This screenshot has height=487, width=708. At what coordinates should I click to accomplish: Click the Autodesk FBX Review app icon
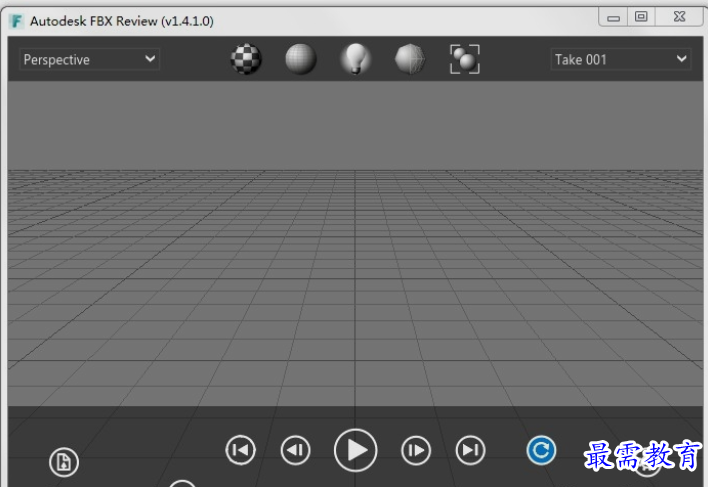click(16, 21)
